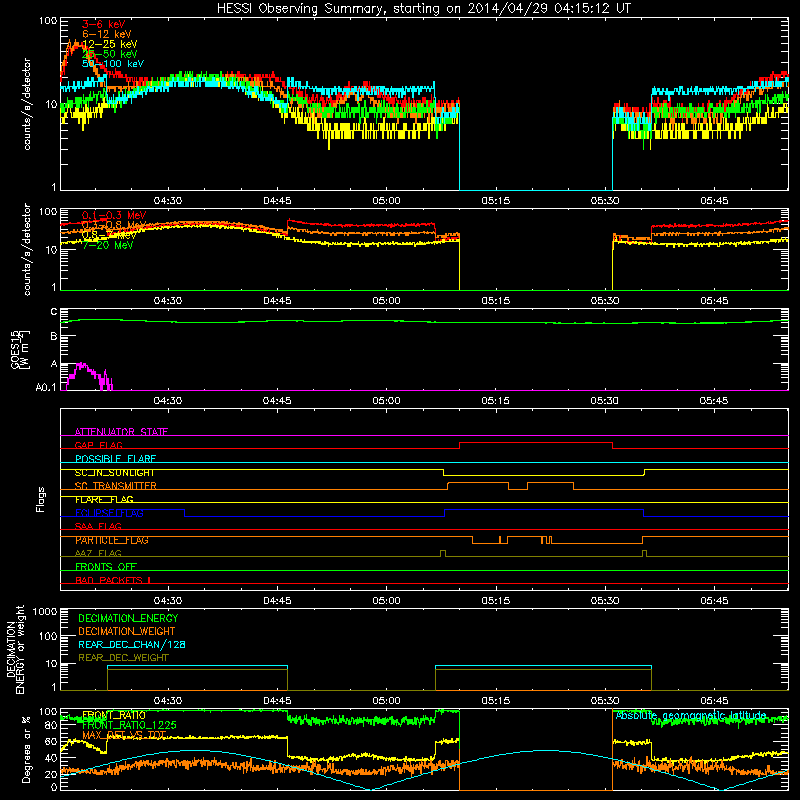Viewport: 800px width, 800px height.
Task: Choose the 50-100 keV legend label
Action: coord(113,64)
